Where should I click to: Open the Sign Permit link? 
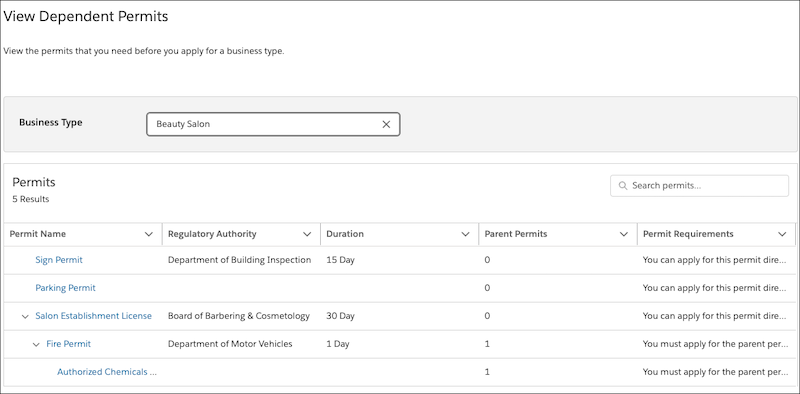click(59, 260)
